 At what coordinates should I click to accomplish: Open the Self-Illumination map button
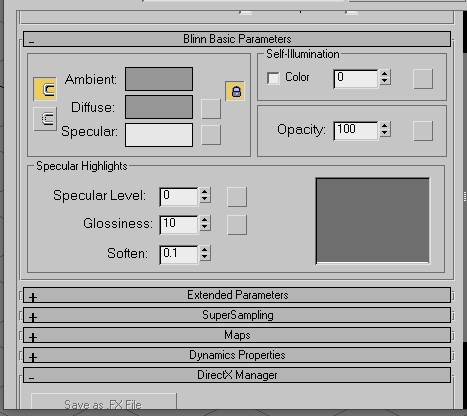423,79
